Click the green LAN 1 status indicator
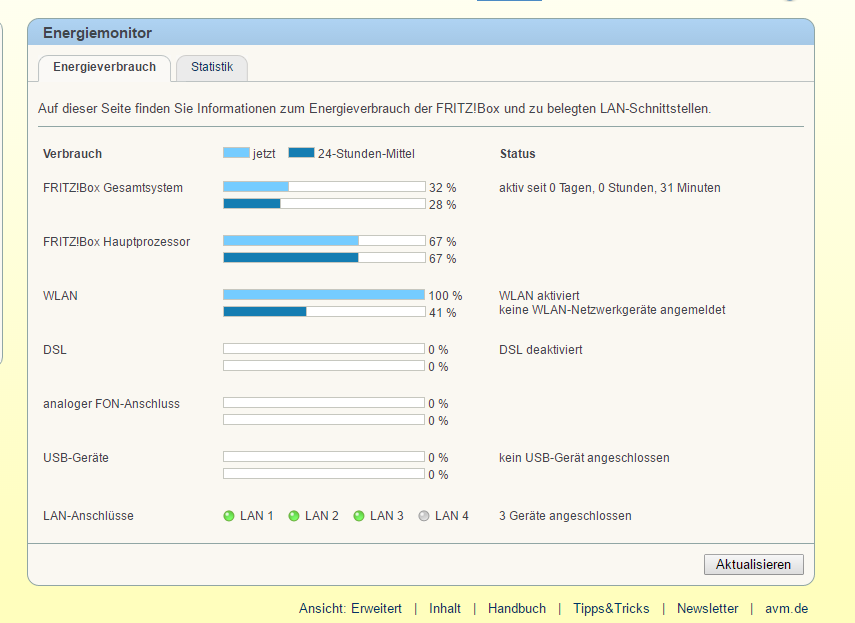855x623 pixels. click(x=228, y=516)
